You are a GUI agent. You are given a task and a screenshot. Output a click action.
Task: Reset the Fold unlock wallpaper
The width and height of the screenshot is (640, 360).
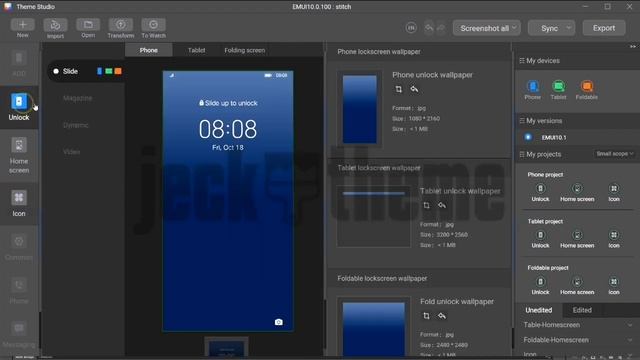(x=442, y=316)
